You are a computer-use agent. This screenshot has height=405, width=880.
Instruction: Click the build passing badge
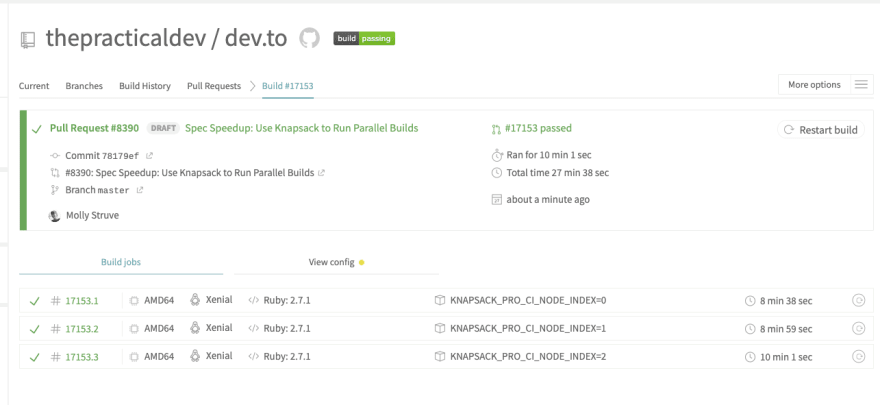tap(364, 38)
